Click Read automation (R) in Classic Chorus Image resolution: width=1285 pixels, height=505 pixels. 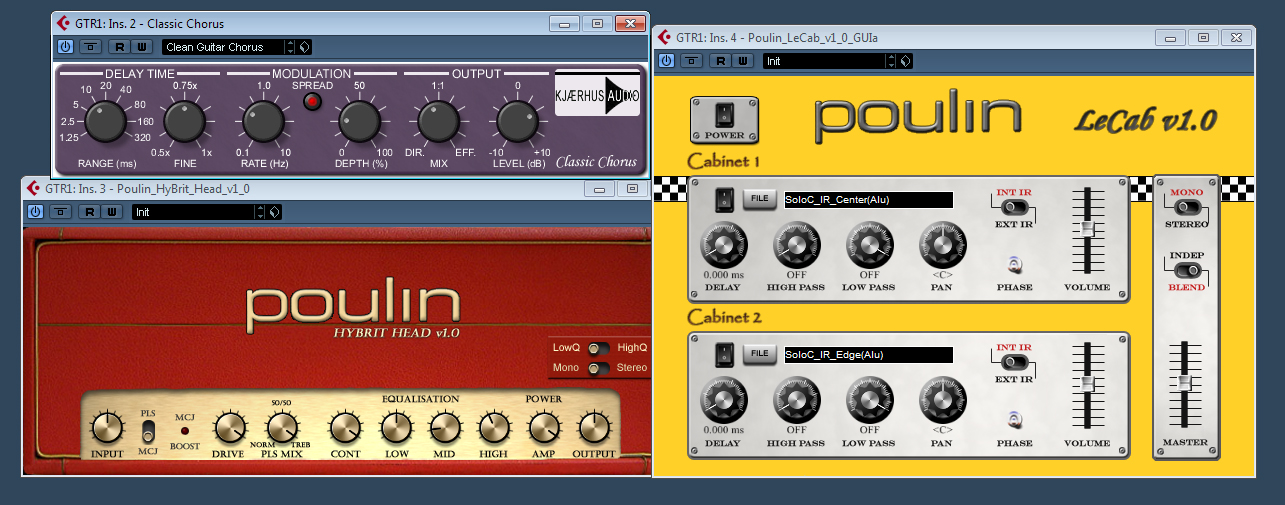[118, 46]
